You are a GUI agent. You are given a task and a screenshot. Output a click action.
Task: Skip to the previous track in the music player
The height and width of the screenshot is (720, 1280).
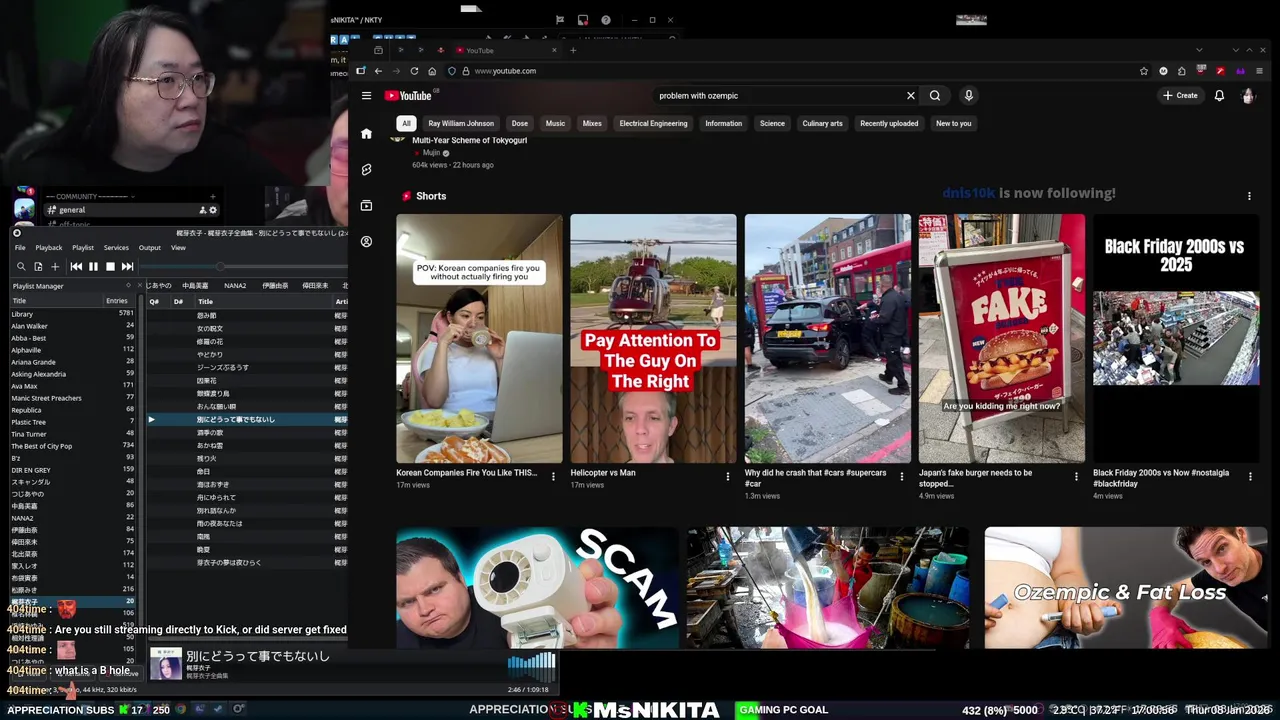coord(76,266)
